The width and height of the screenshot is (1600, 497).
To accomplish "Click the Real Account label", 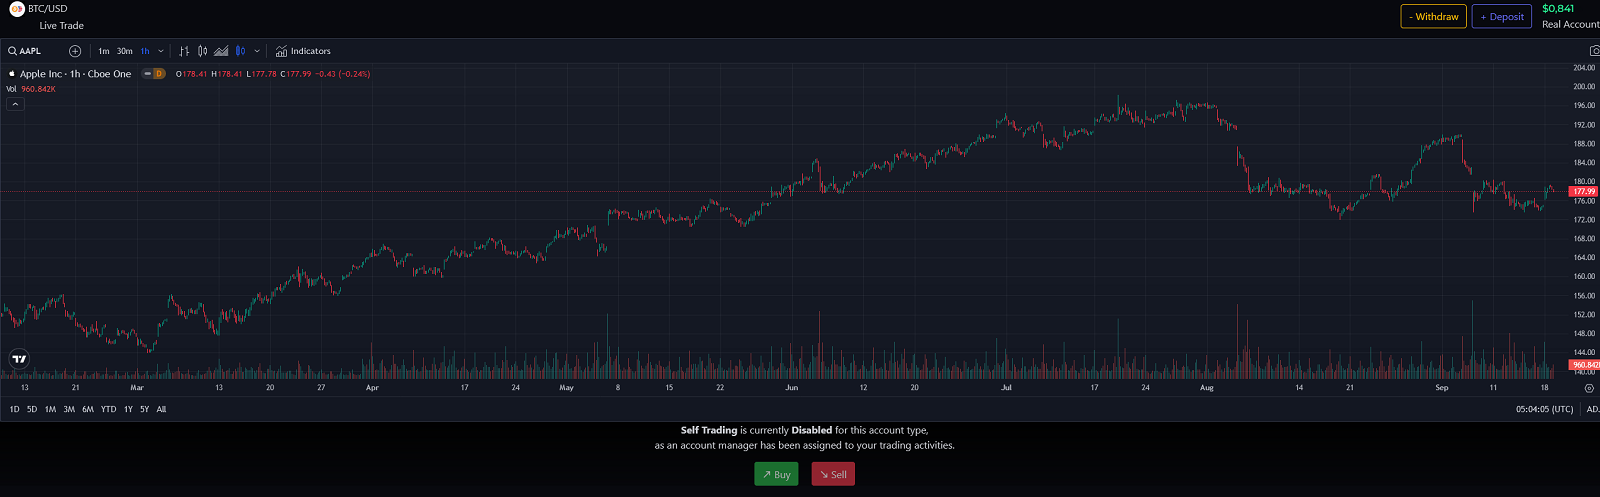I will tap(1571, 25).
